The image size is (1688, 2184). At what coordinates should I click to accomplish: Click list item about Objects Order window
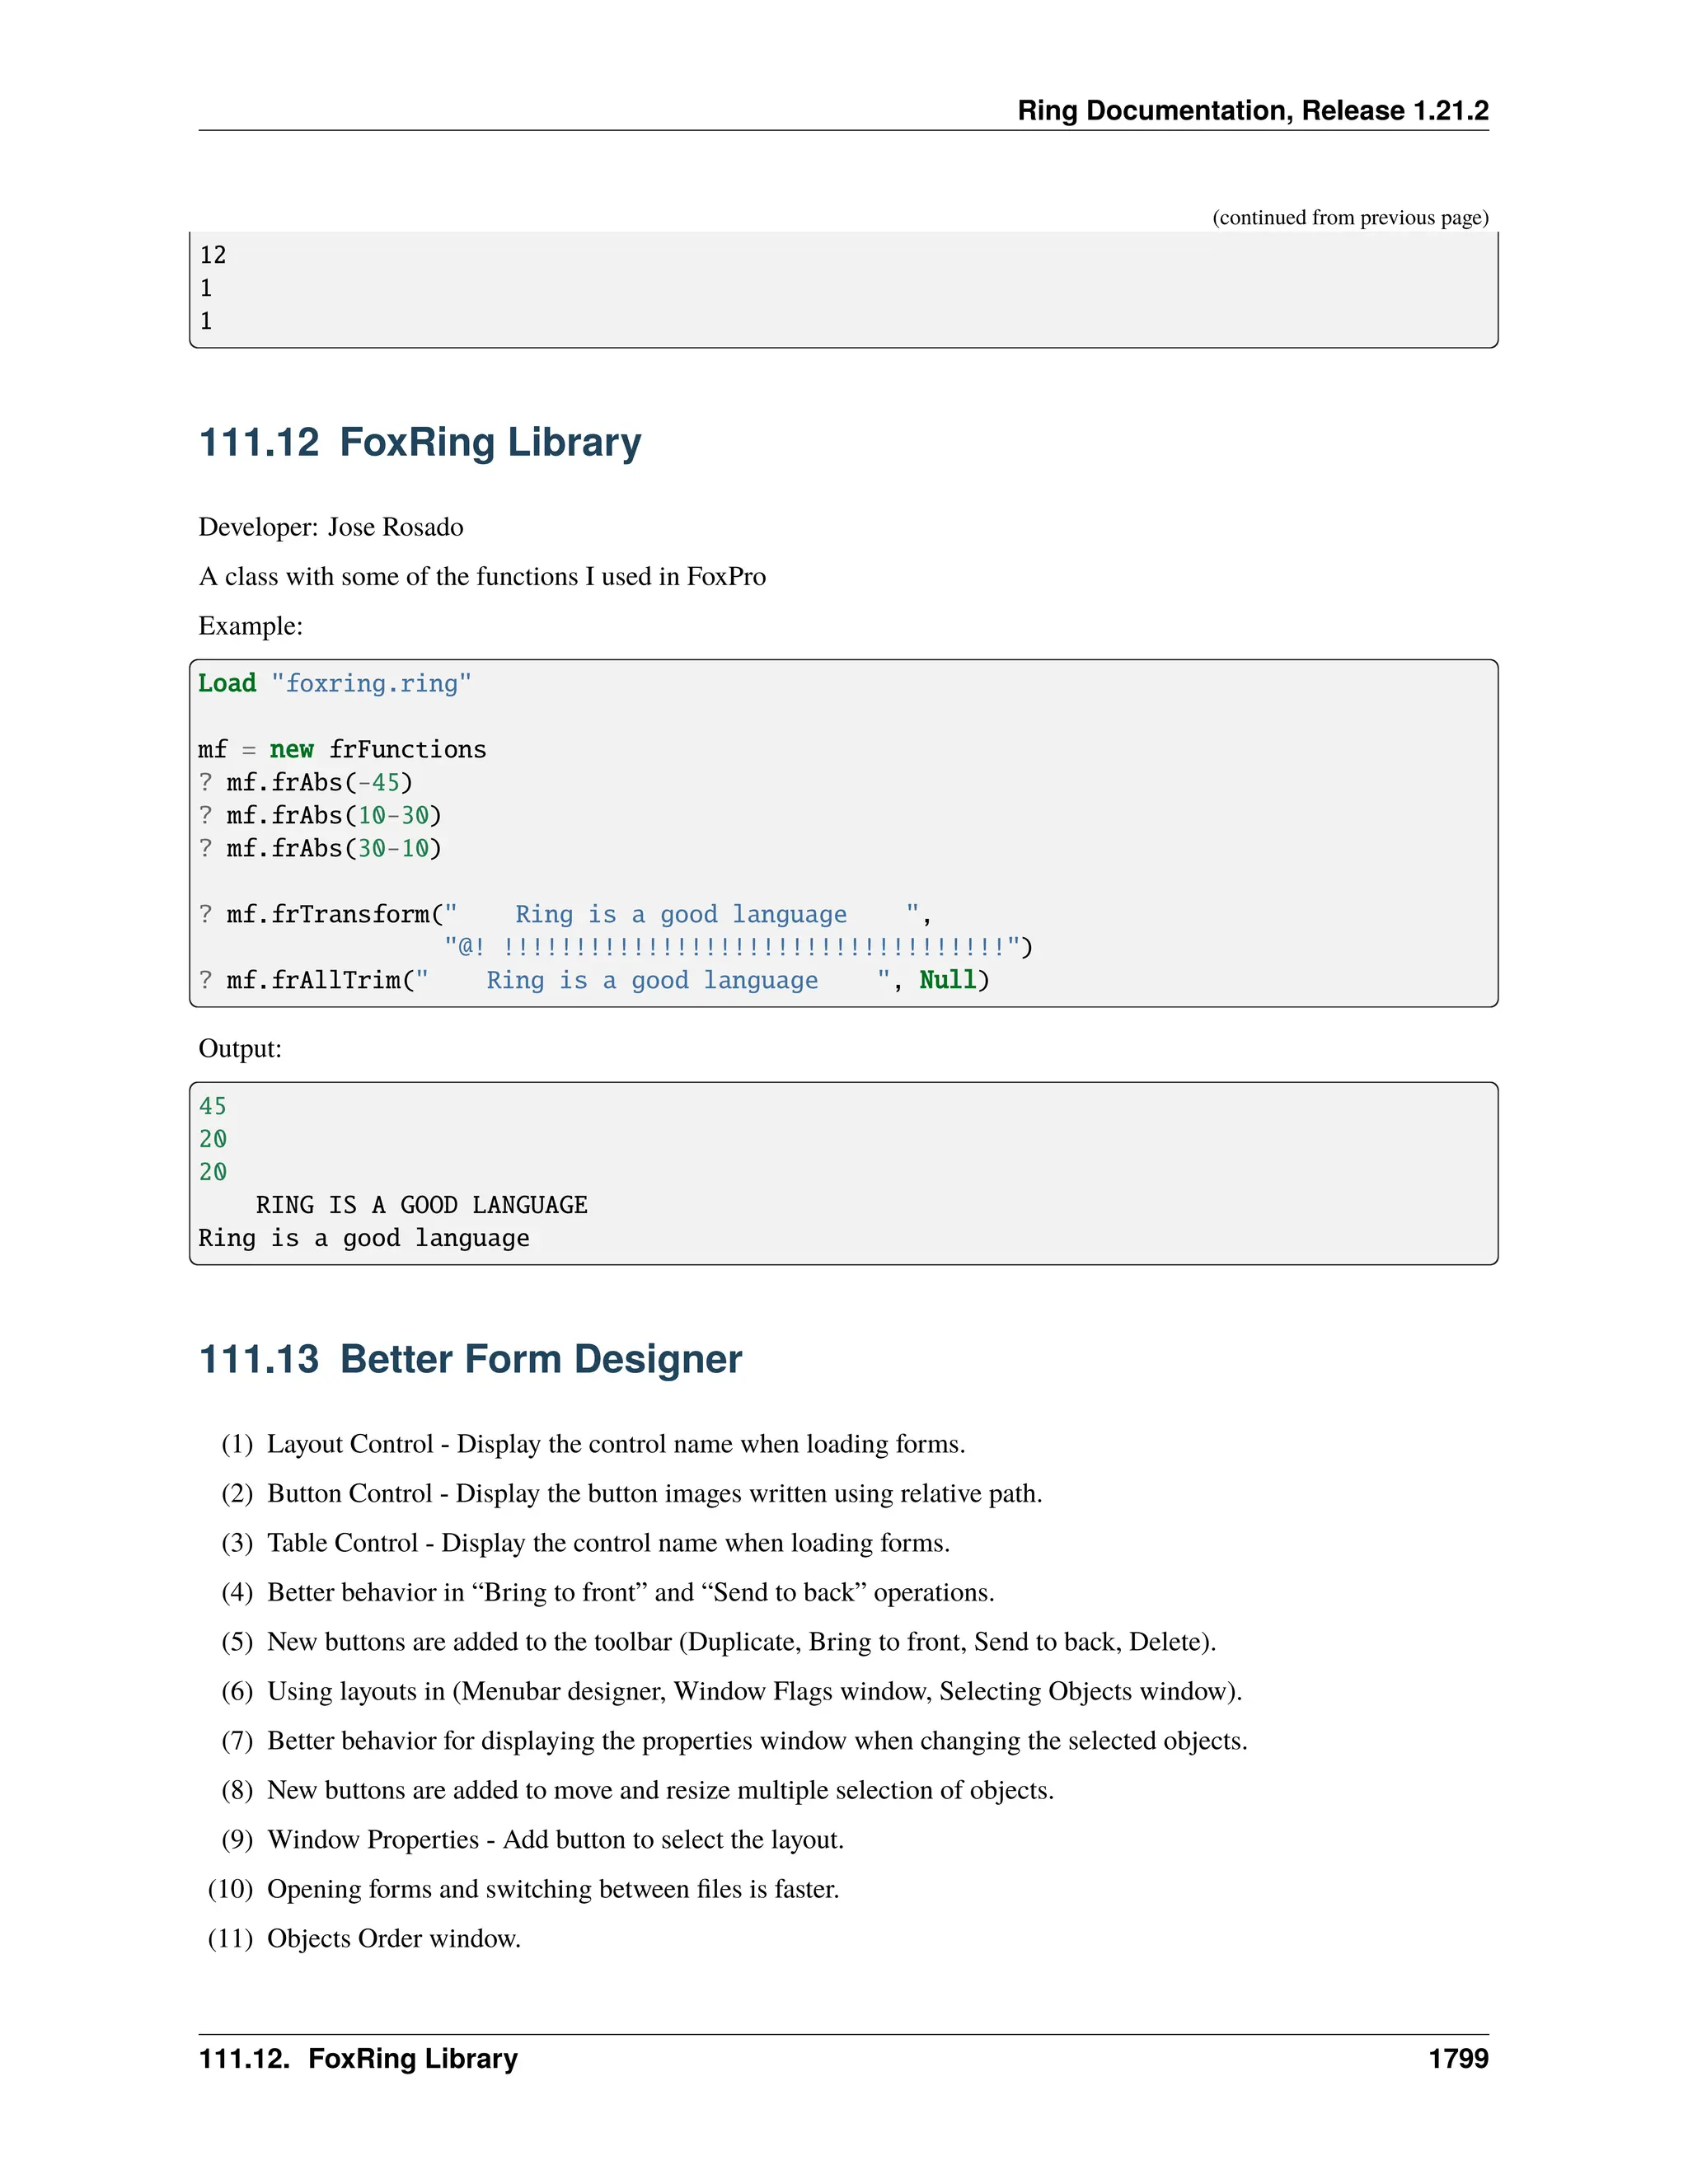(393, 1938)
